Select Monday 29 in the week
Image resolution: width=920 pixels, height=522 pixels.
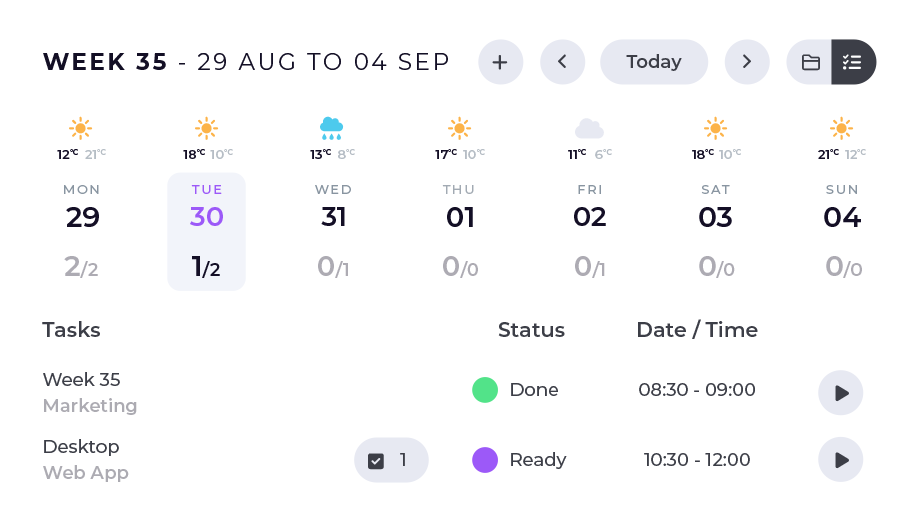[82, 231]
